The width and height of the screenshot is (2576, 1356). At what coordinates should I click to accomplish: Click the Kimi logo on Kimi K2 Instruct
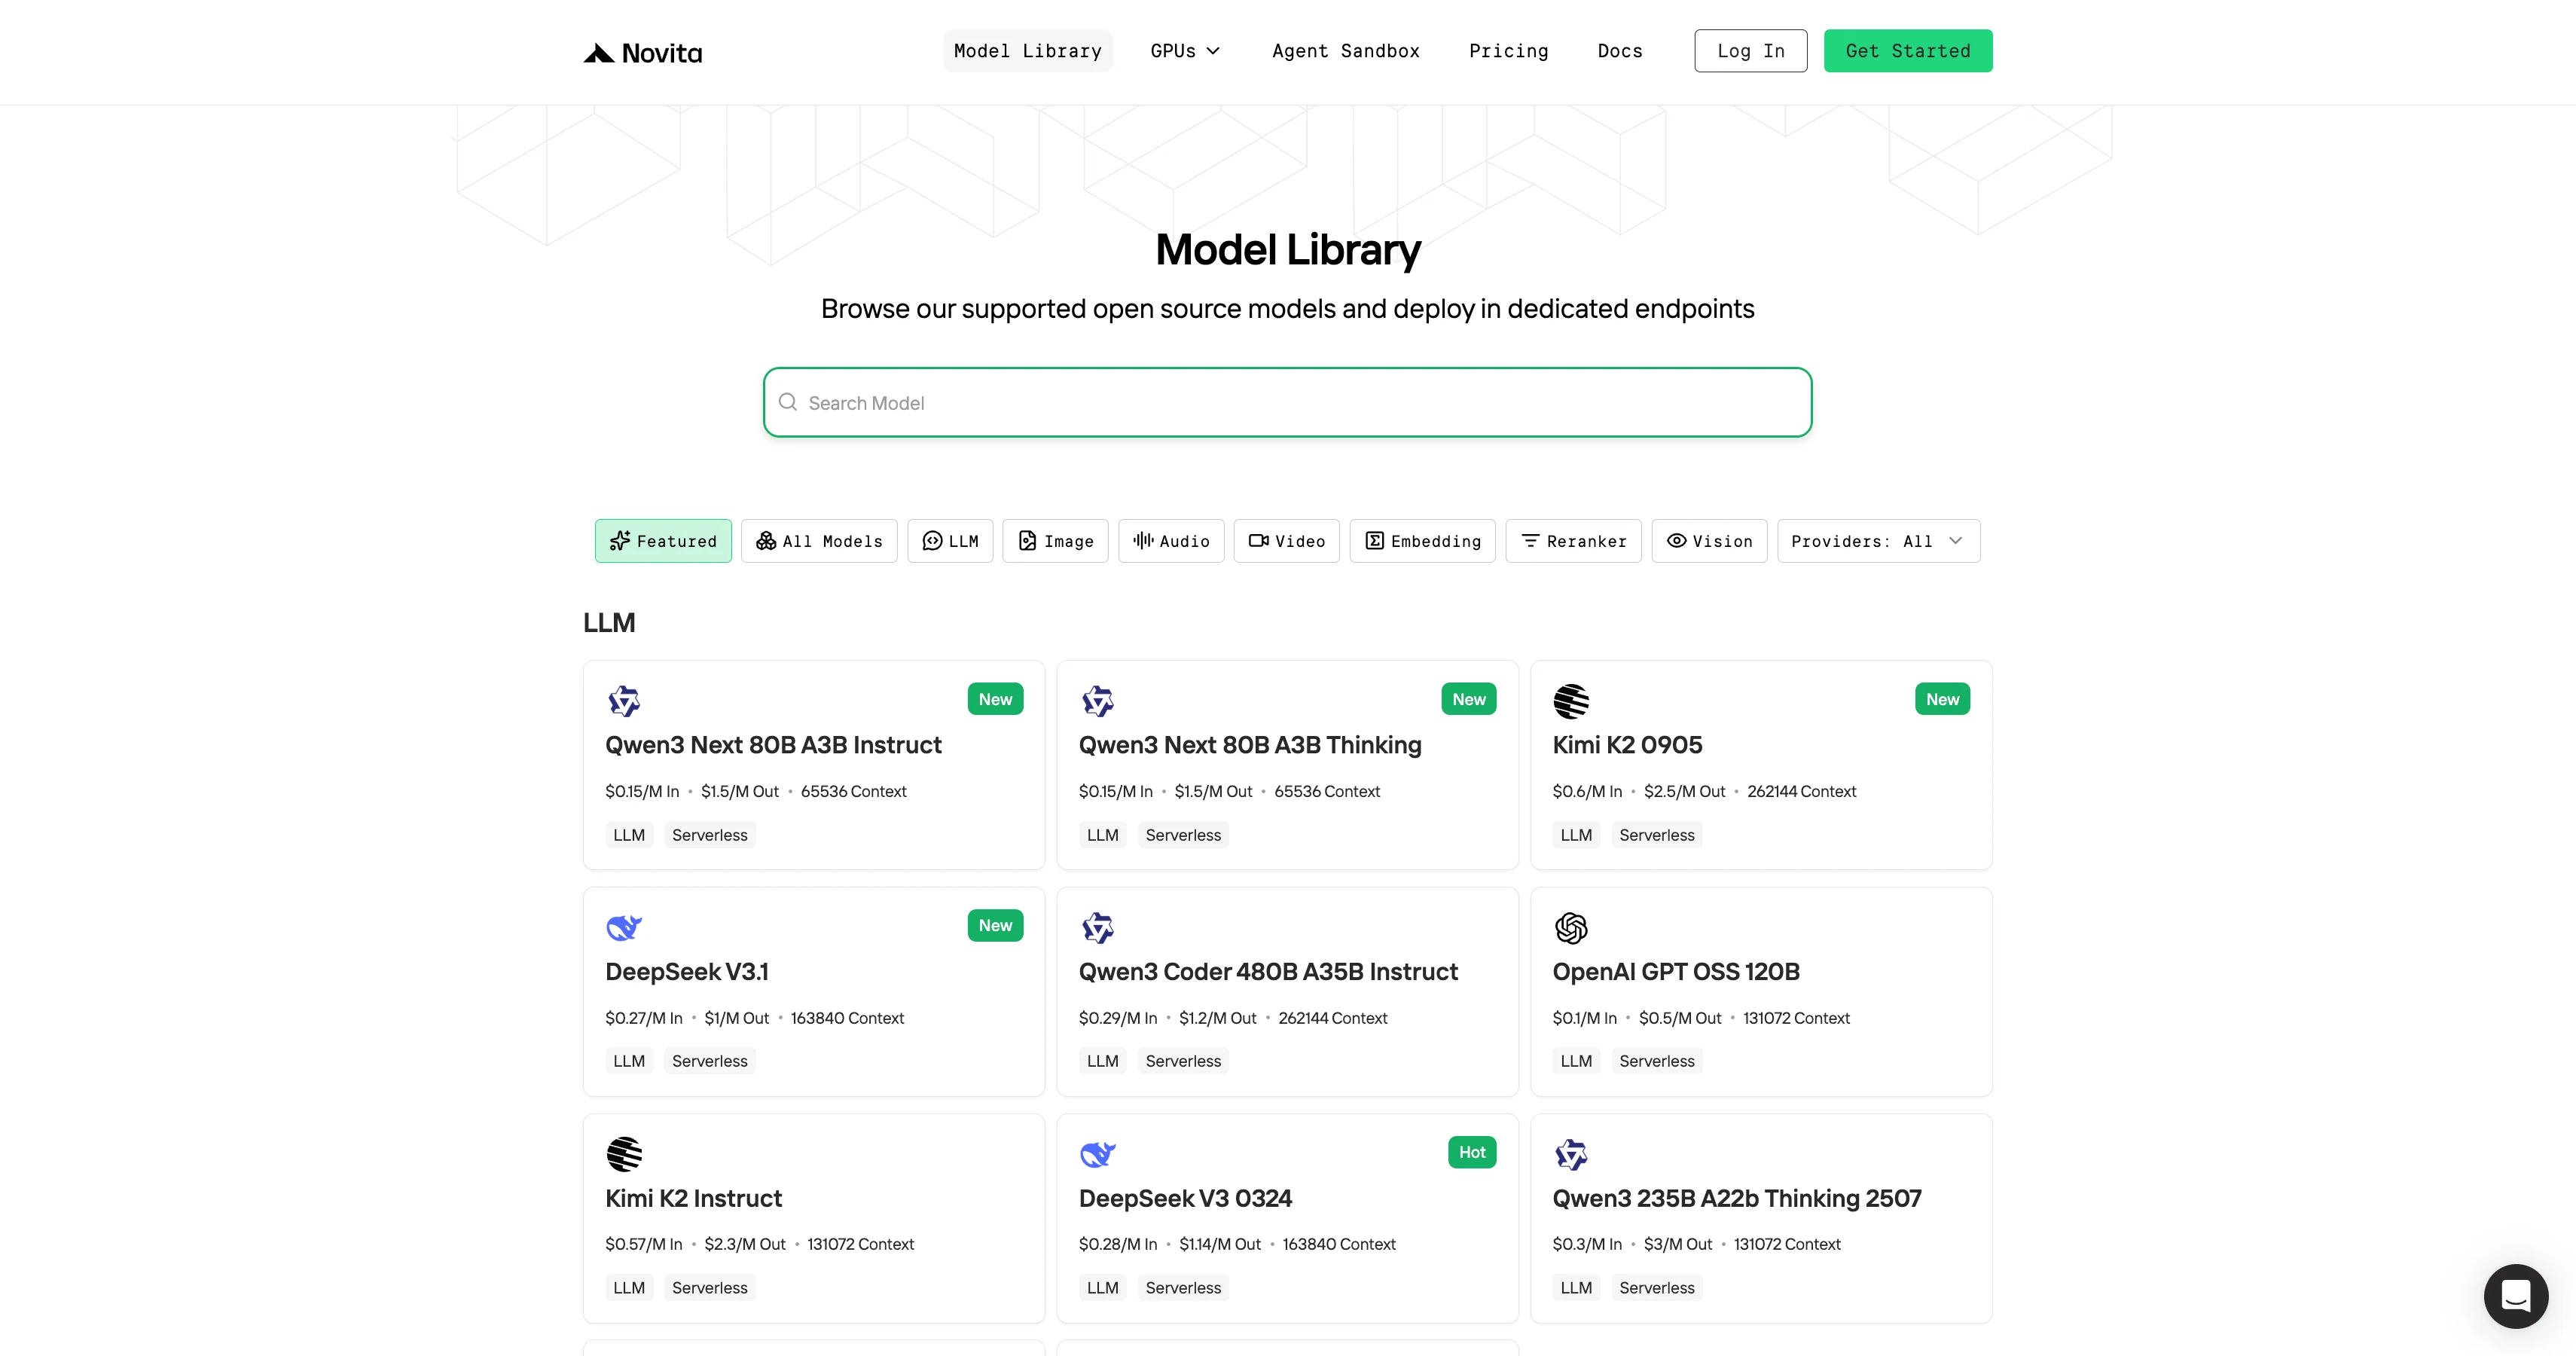click(624, 1154)
